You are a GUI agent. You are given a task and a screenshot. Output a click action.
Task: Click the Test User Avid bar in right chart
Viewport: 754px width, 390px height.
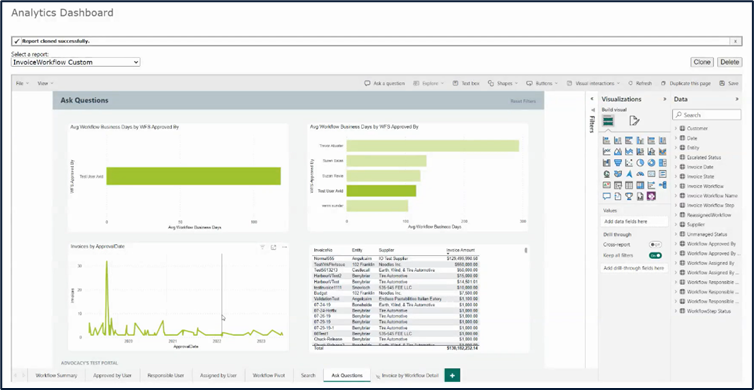(381, 191)
